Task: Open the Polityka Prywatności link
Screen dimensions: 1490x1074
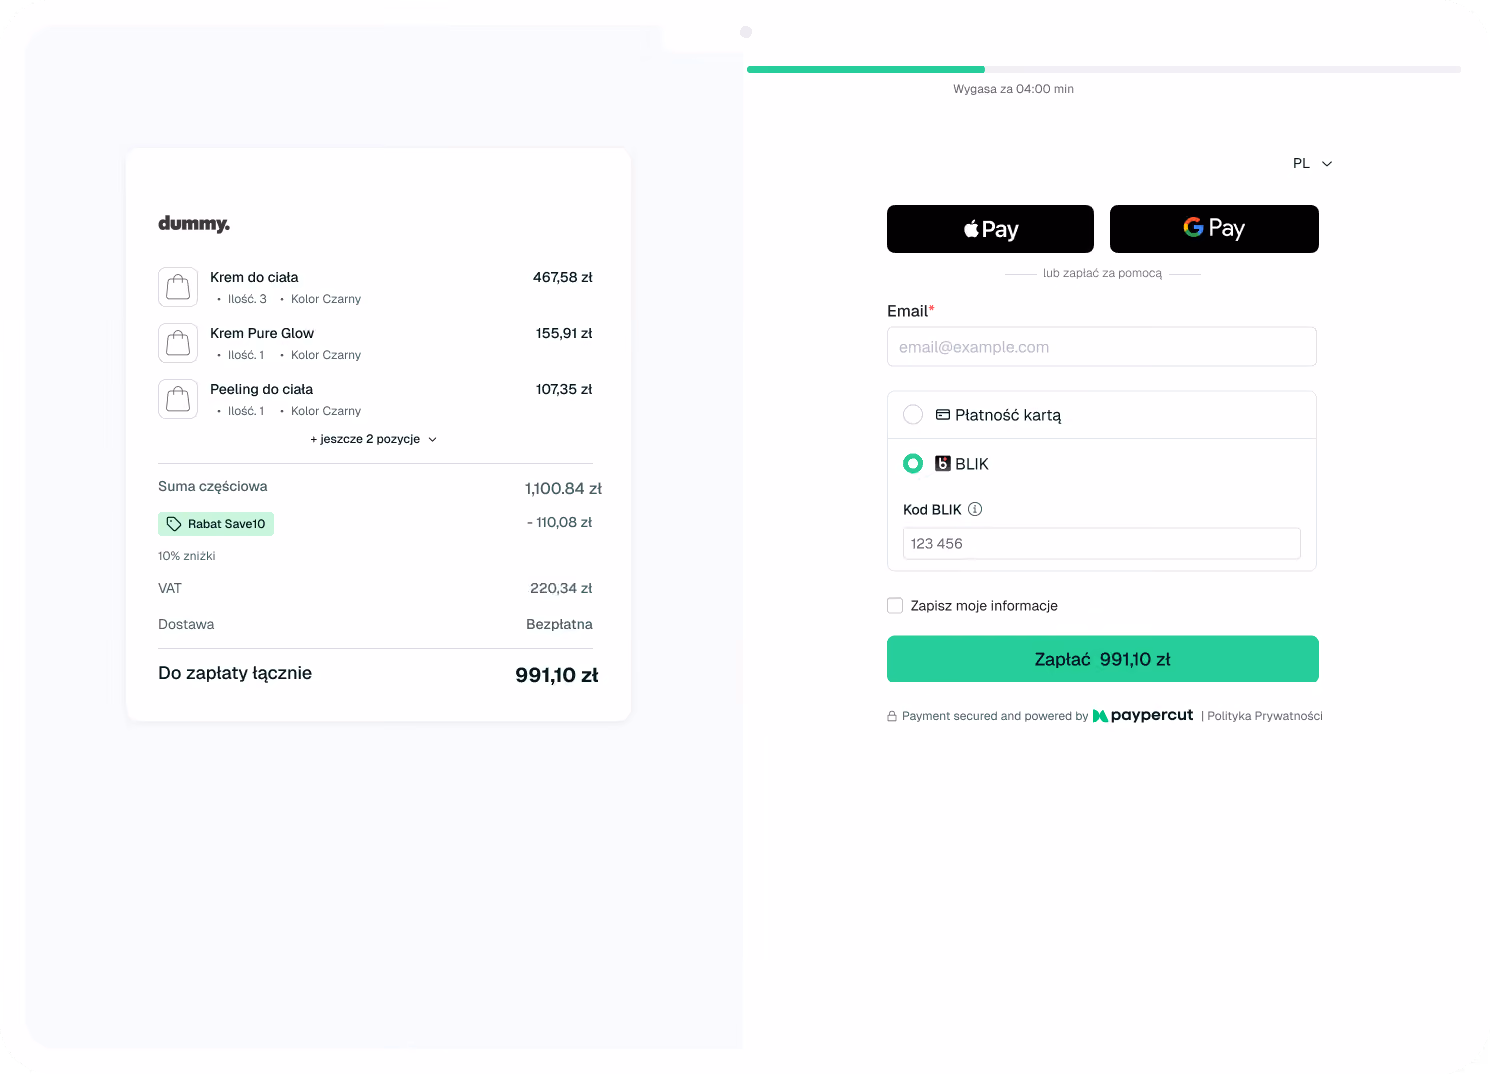Action: 1265,716
